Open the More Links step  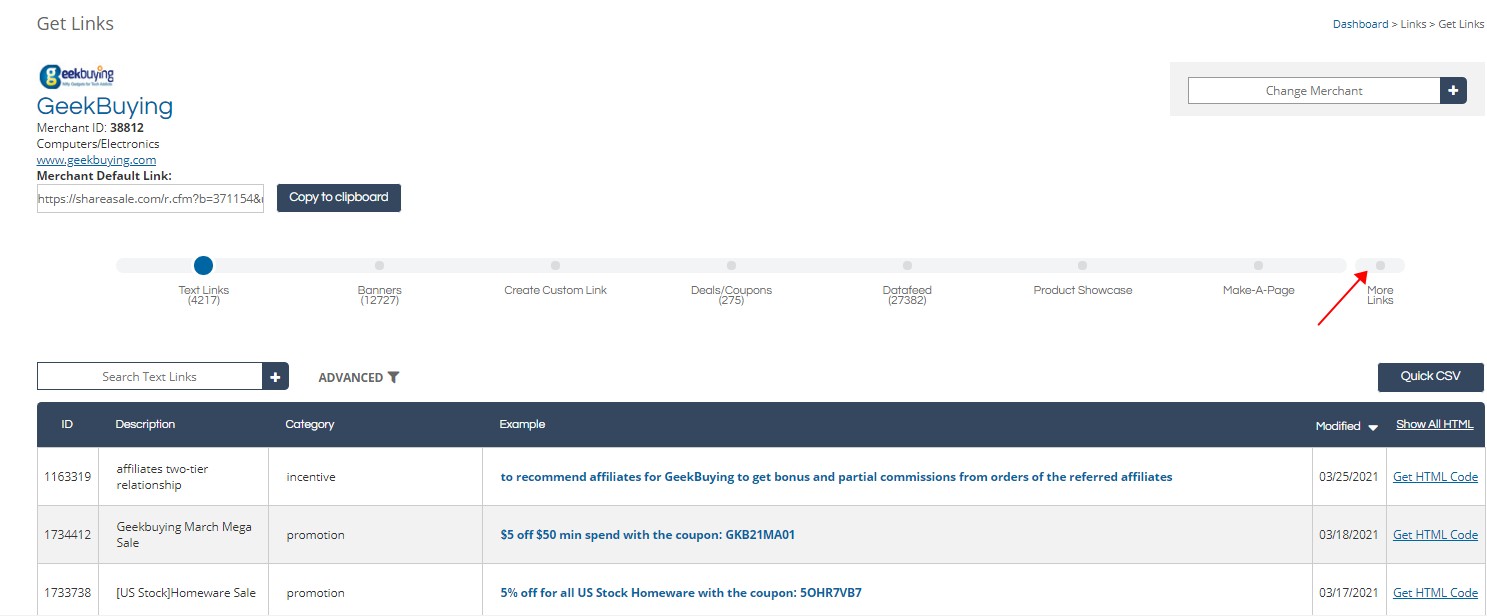[1380, 265]
